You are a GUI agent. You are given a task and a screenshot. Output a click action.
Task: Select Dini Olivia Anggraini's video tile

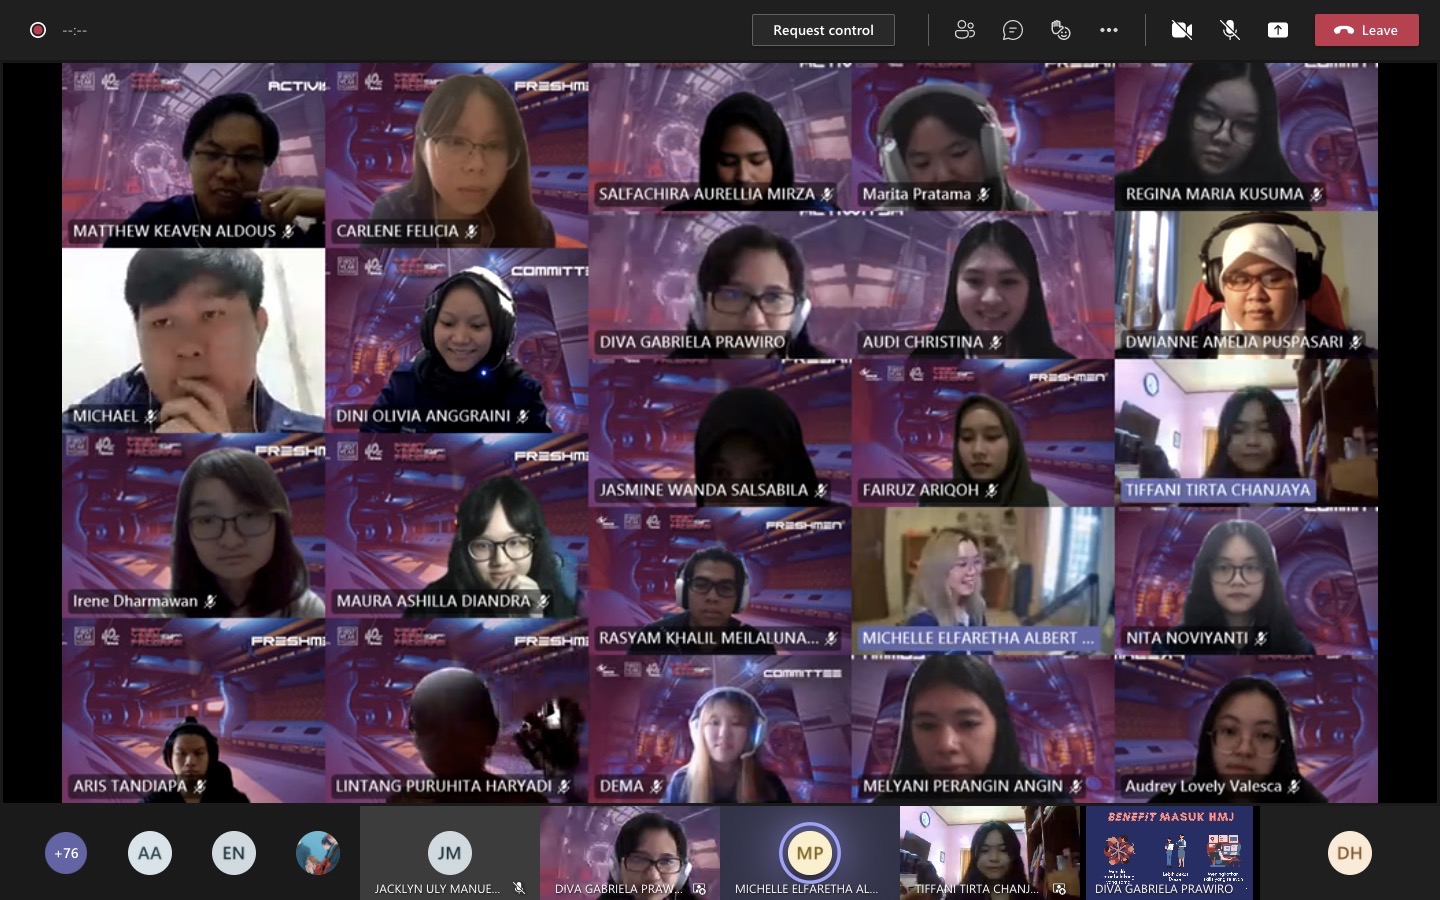pyautogui.click(x=456, y=340)
